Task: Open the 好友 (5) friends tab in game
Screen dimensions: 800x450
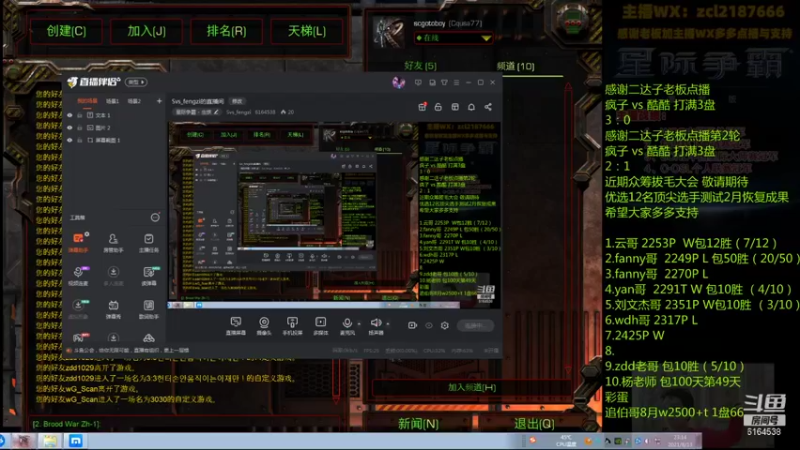Action: point(420,66)
